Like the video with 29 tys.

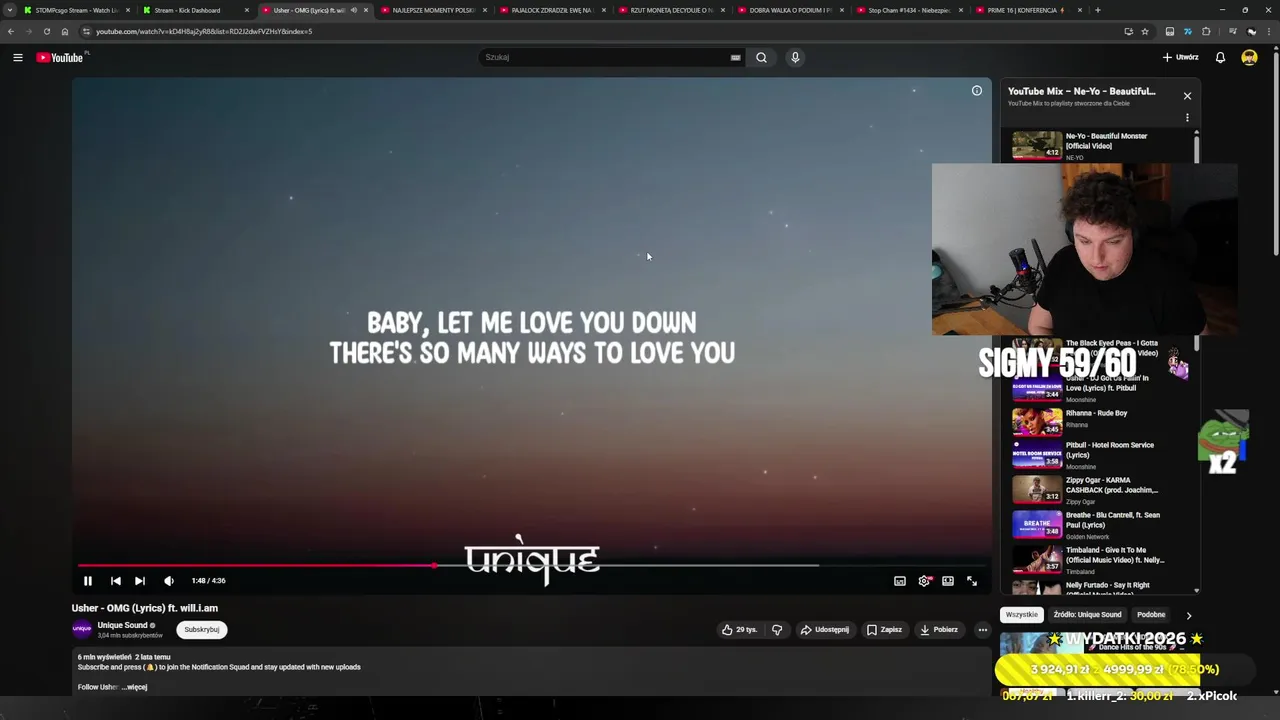pos(740,630)
